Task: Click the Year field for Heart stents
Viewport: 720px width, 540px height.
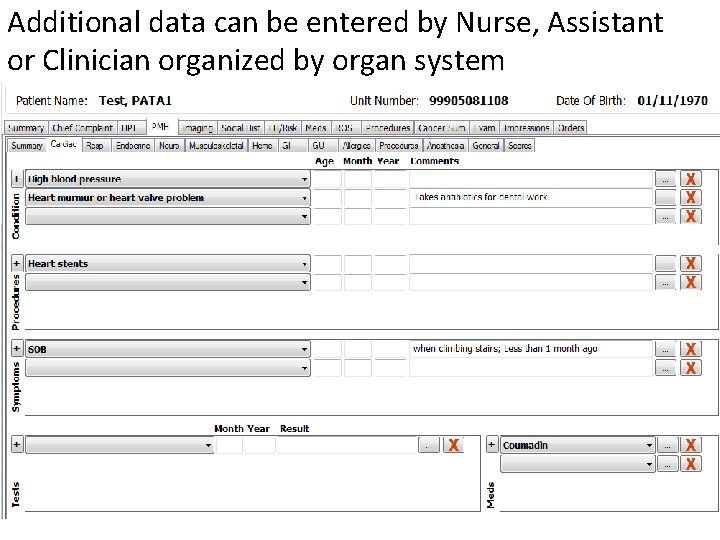Action: pyautogui.click(x=390, y=264)
